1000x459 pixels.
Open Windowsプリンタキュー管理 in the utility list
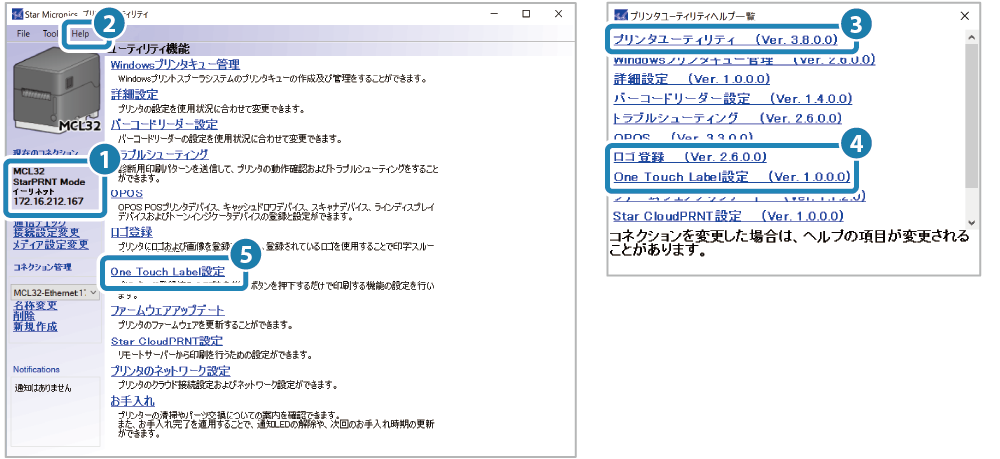click(175, 64)
